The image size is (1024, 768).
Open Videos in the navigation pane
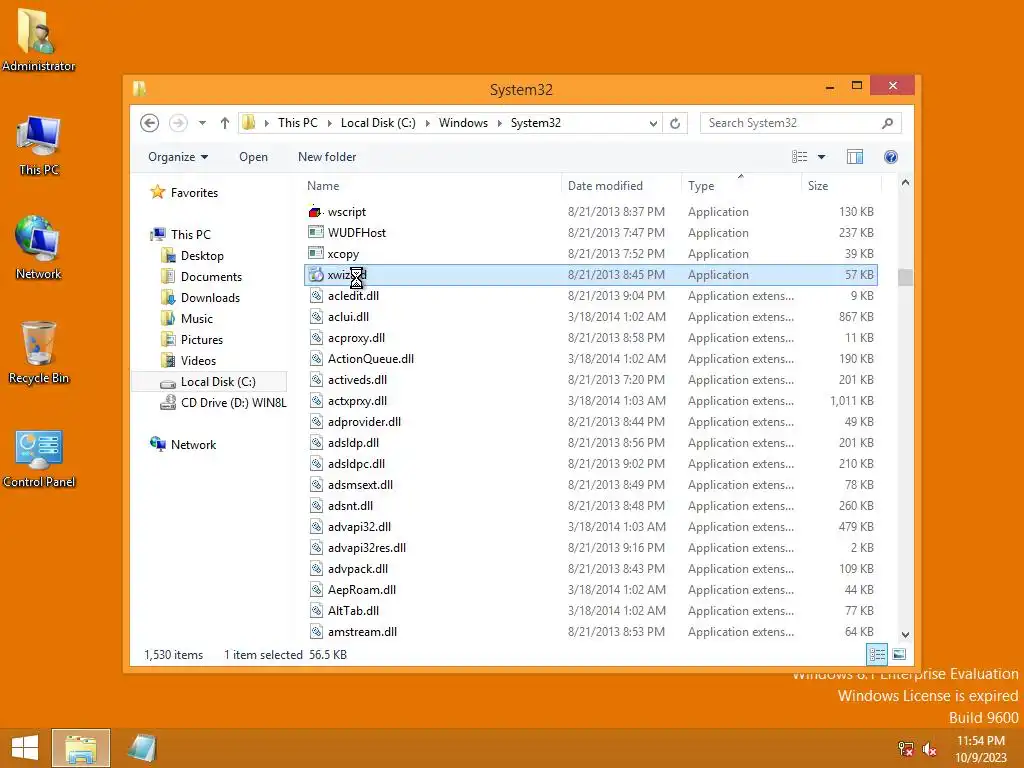188,360
